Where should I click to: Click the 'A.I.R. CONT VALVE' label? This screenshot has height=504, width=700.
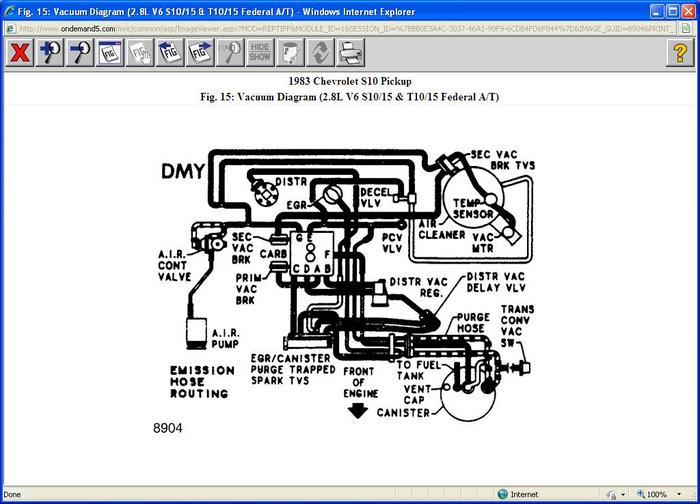click(175, 266)
